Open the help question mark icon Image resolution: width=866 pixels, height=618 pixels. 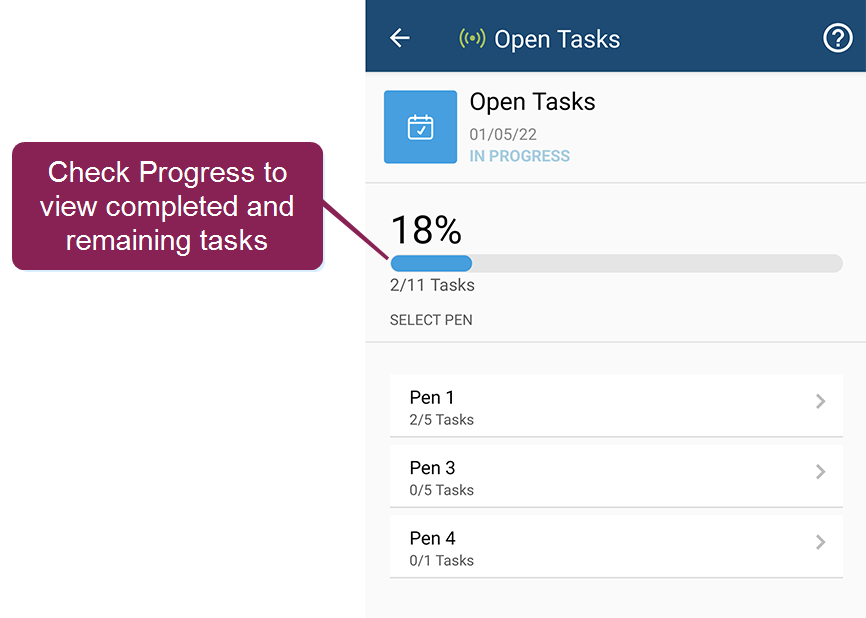coord(837,38)
